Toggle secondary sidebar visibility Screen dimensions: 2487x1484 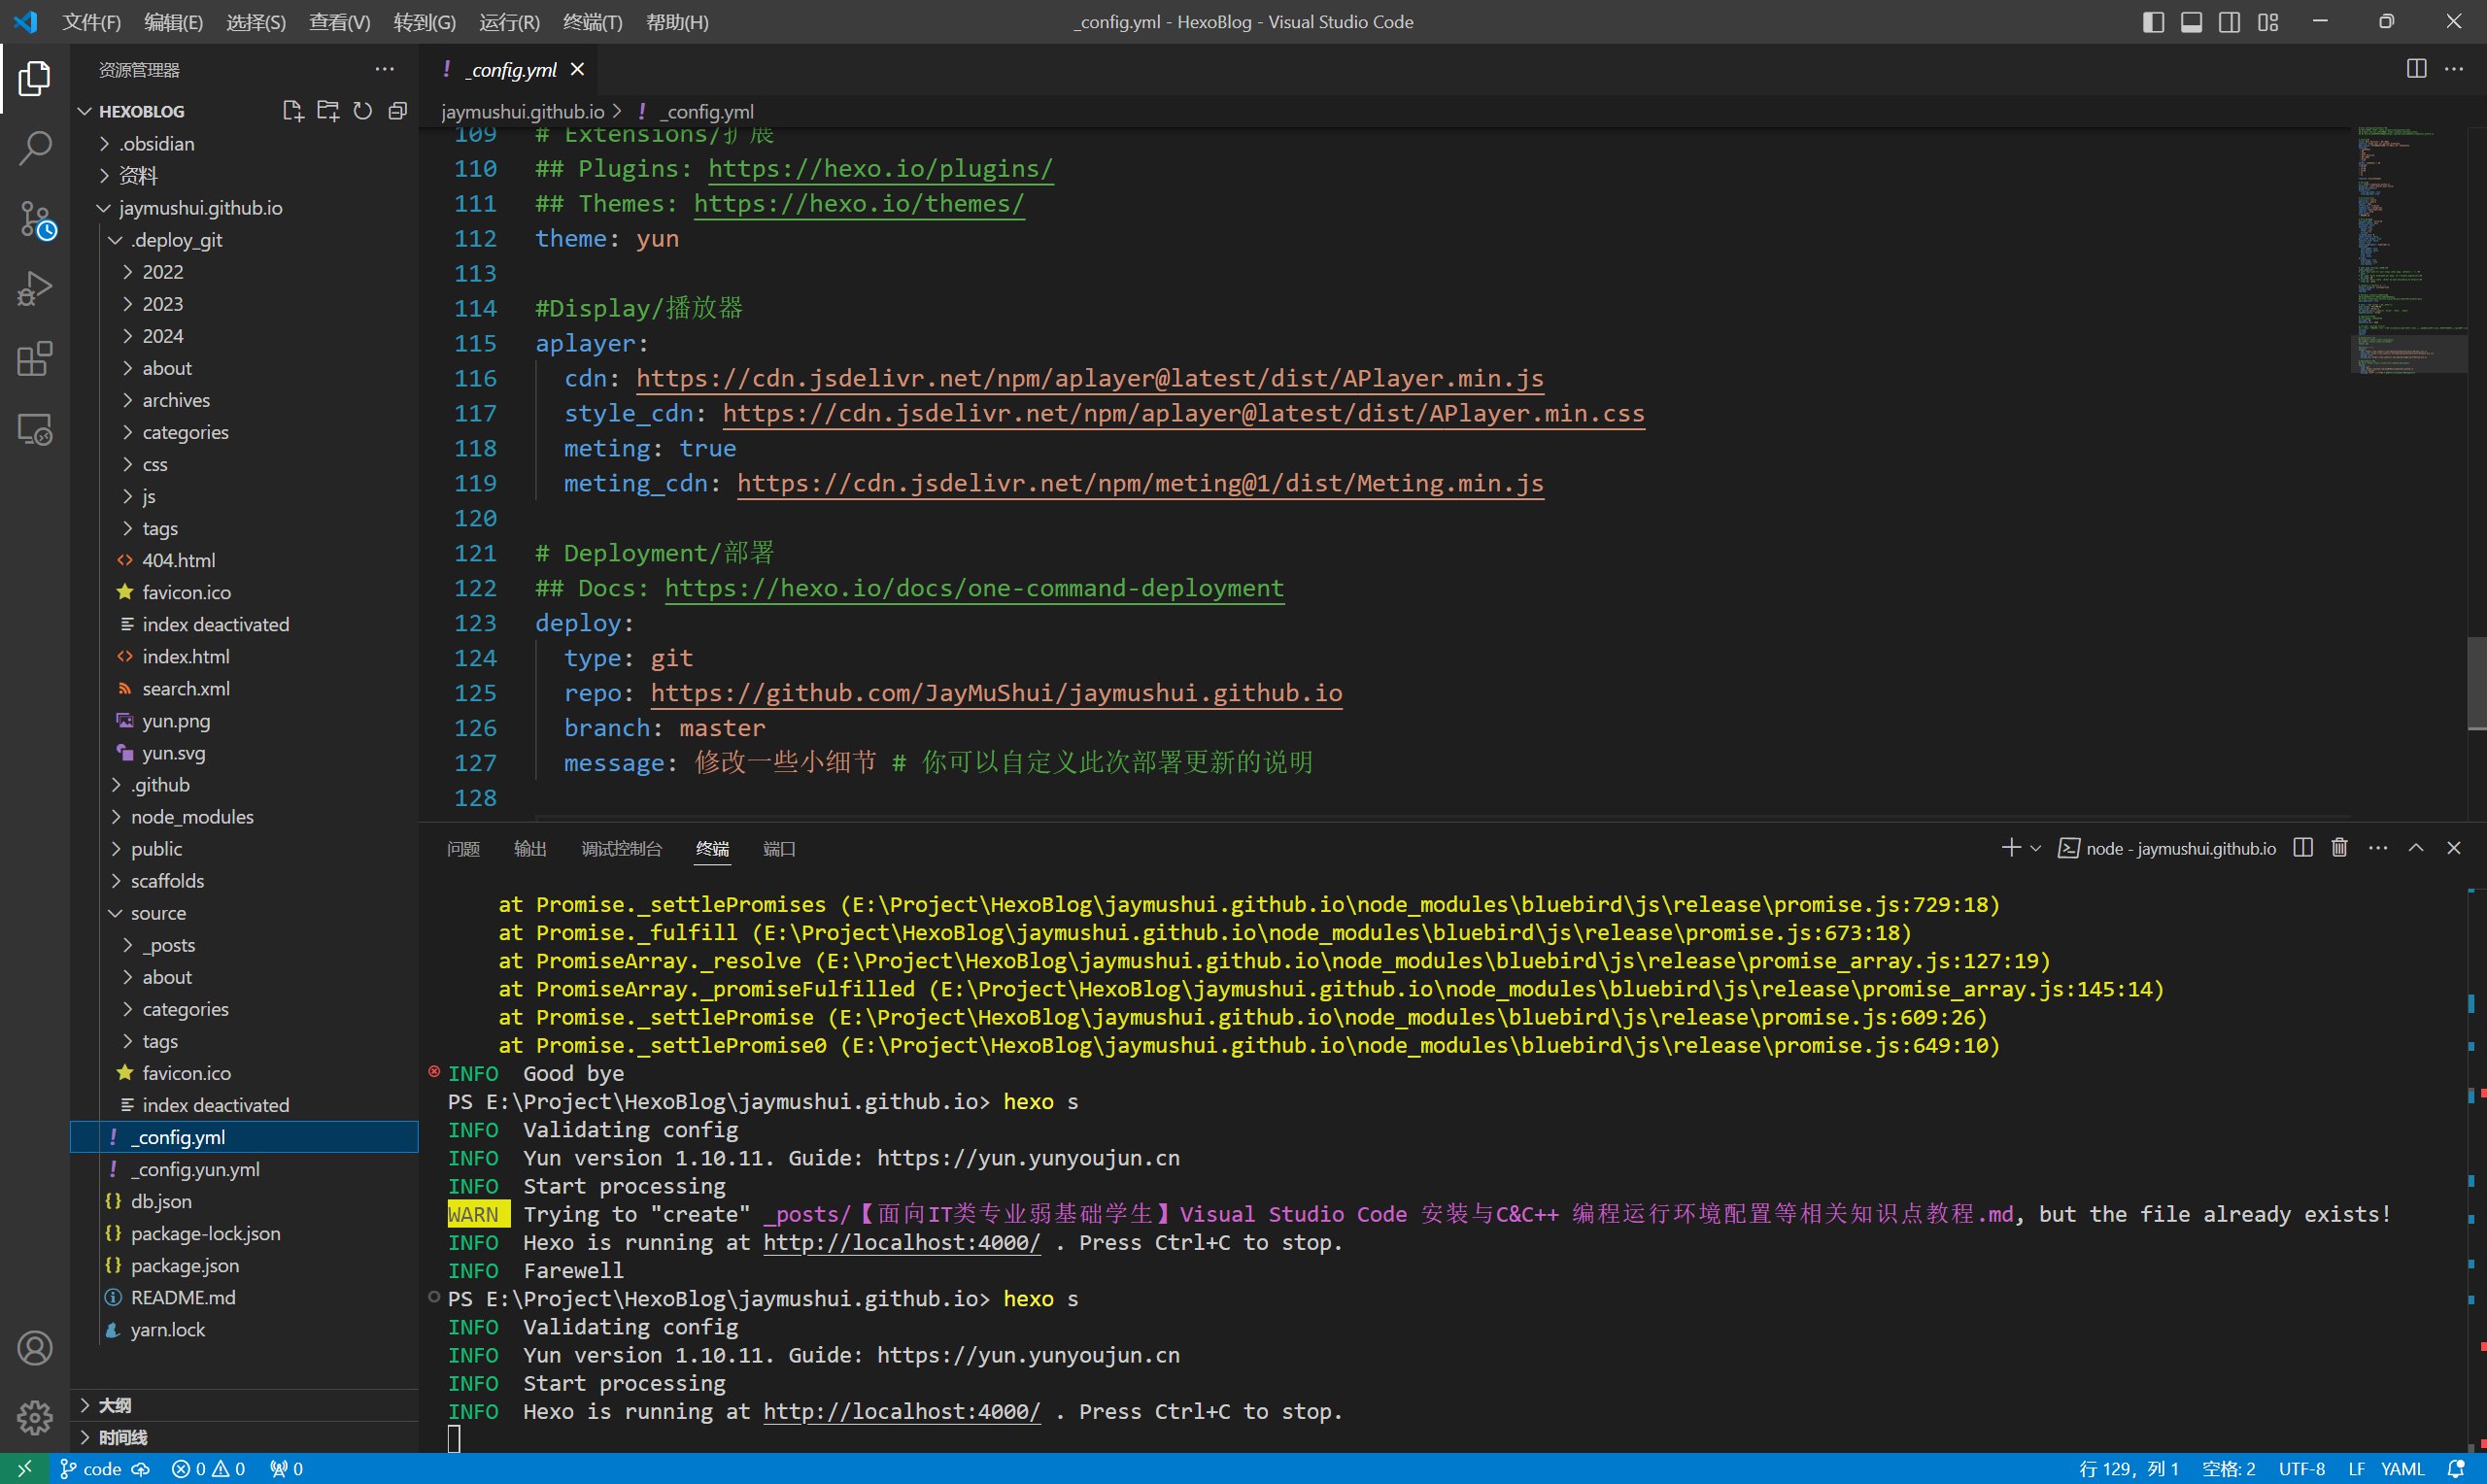point(2229,22)
